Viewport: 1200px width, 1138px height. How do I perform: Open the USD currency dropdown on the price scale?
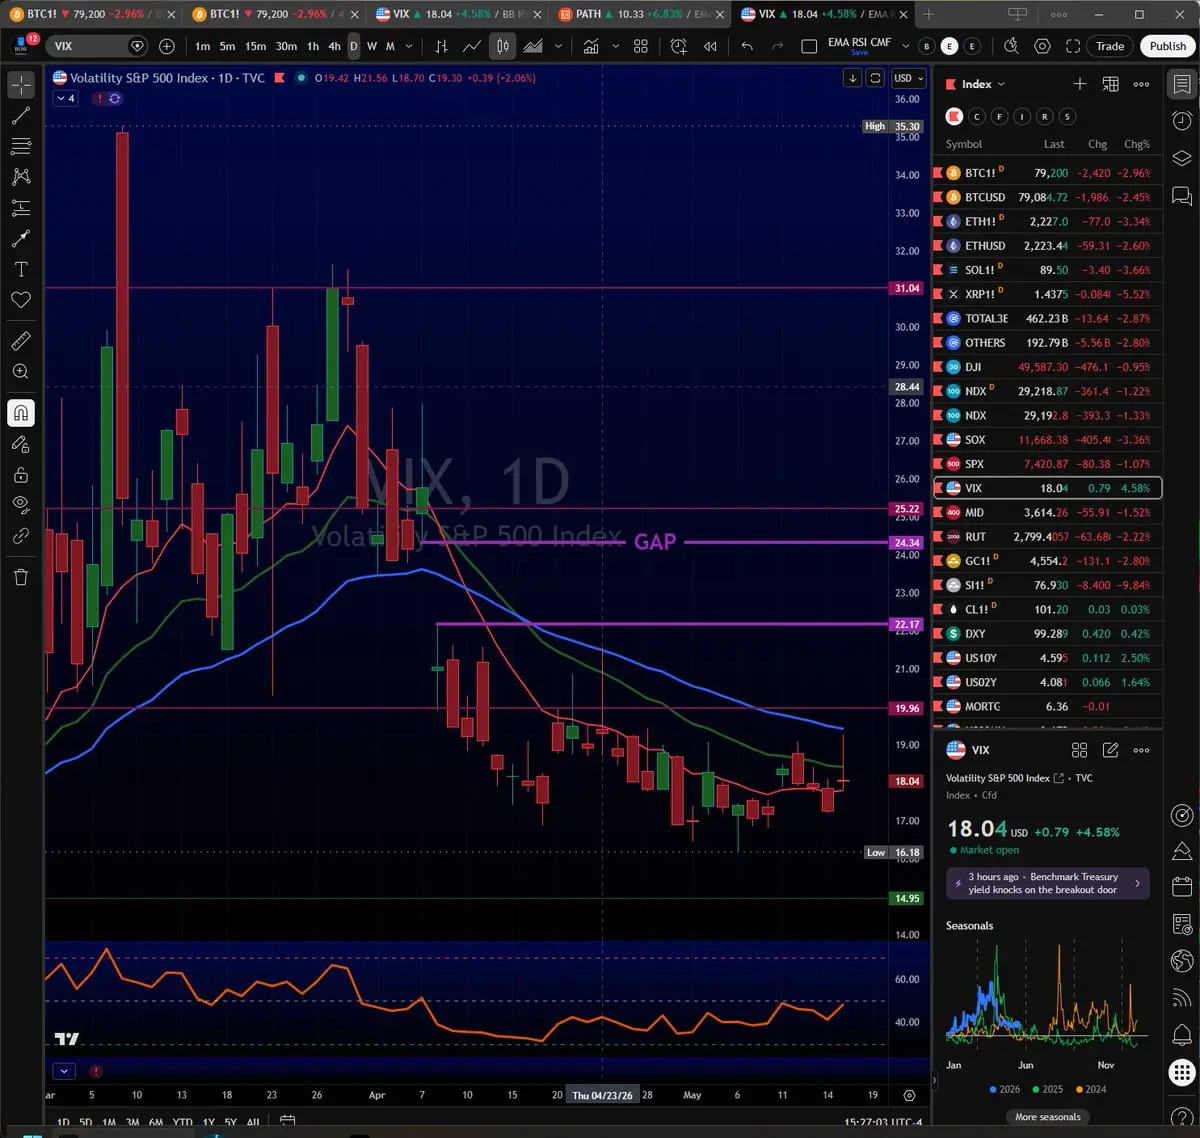point(908,78)
